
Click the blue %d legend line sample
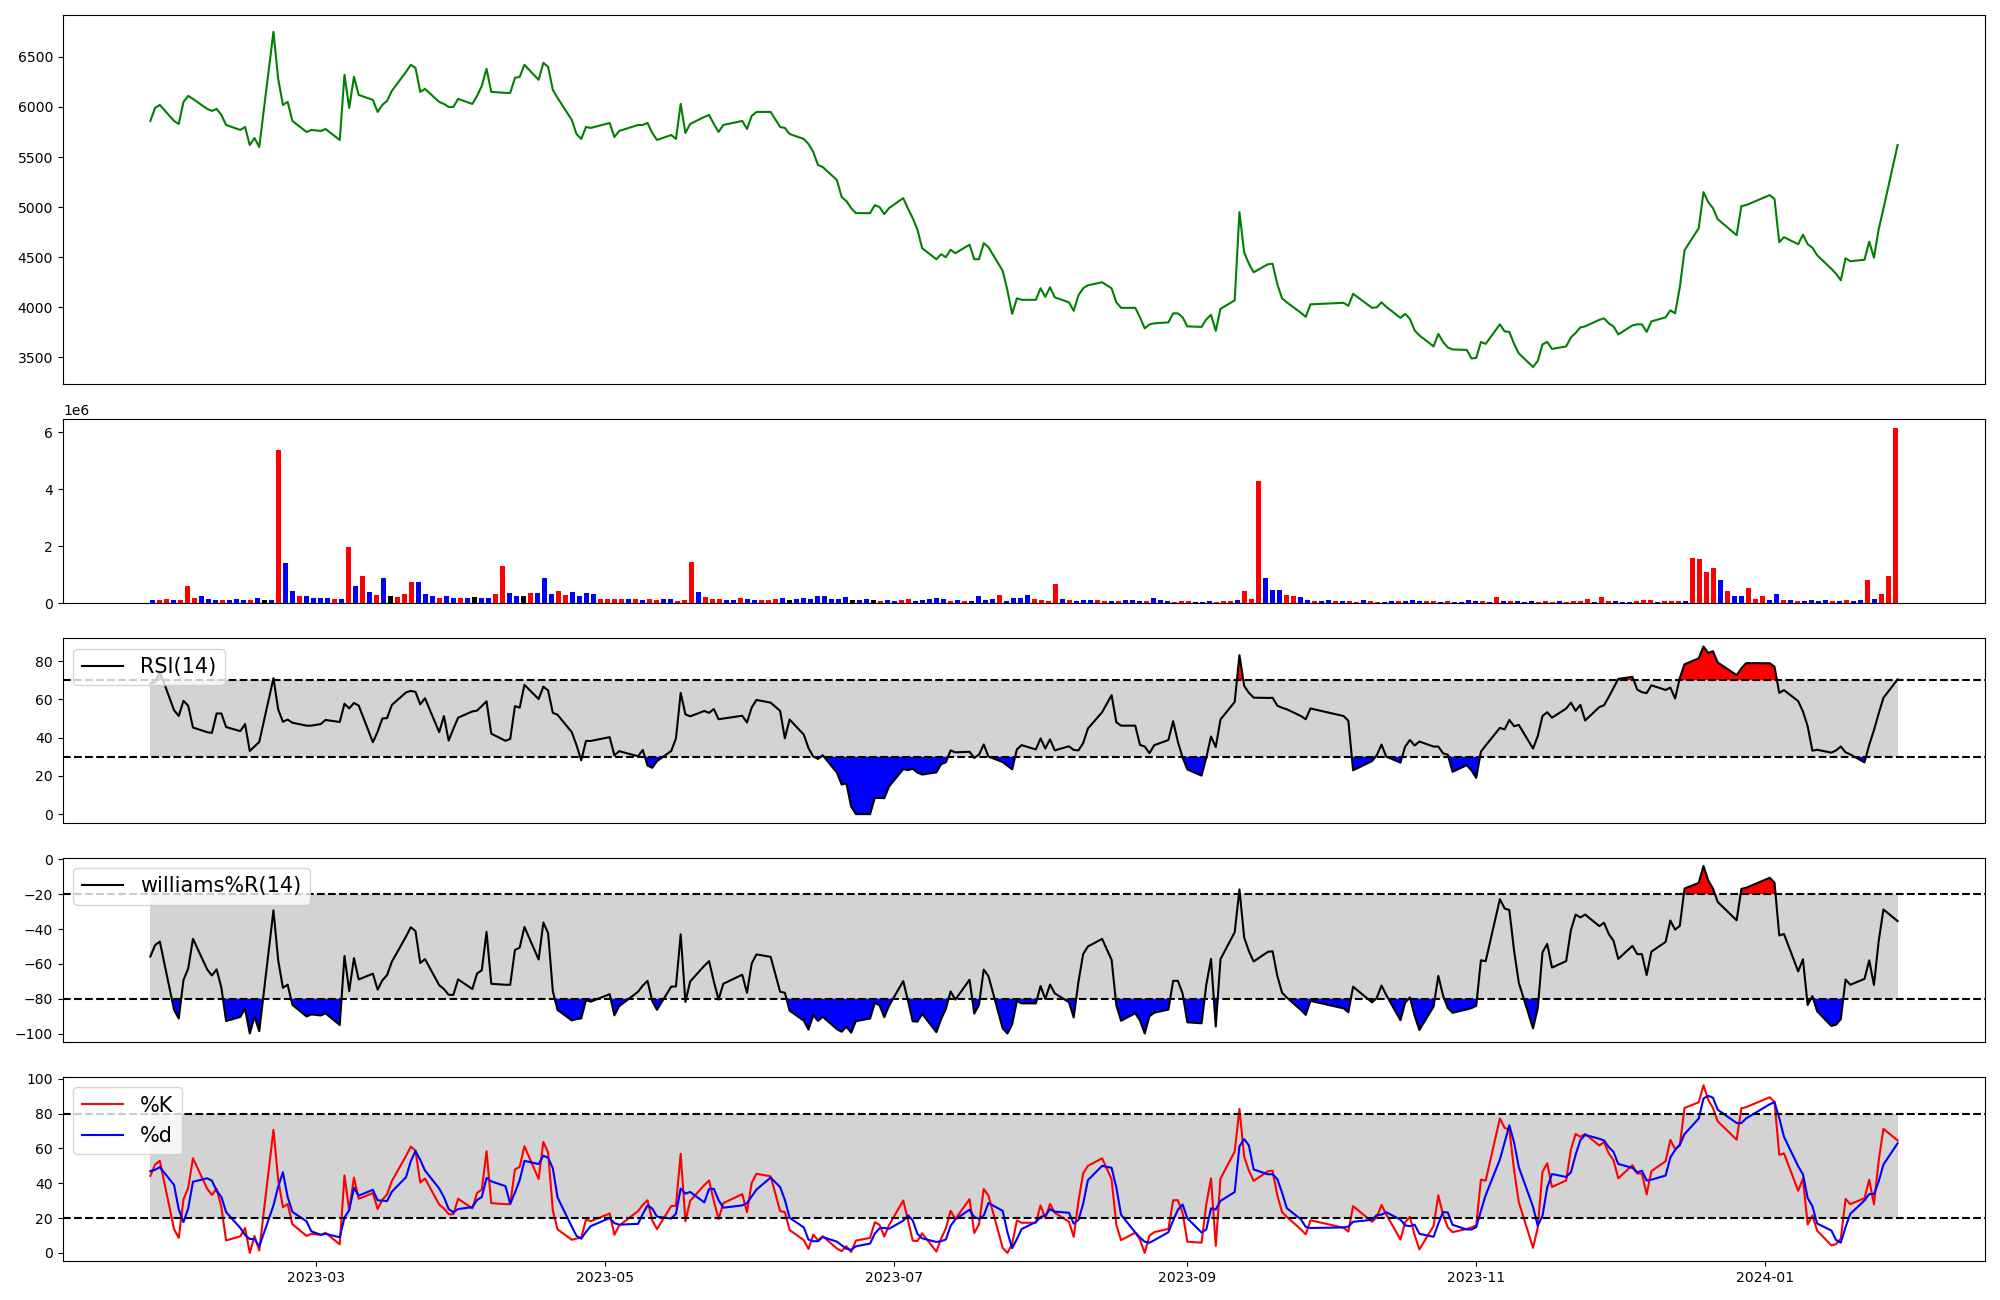pyautogui.click(x=102, y=1135)
